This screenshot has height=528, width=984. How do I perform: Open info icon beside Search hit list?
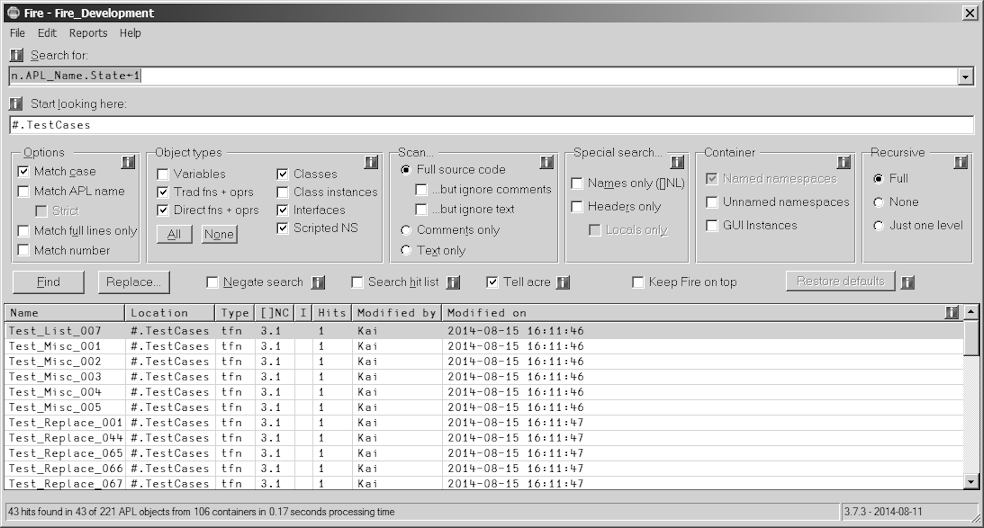[453, 283]
